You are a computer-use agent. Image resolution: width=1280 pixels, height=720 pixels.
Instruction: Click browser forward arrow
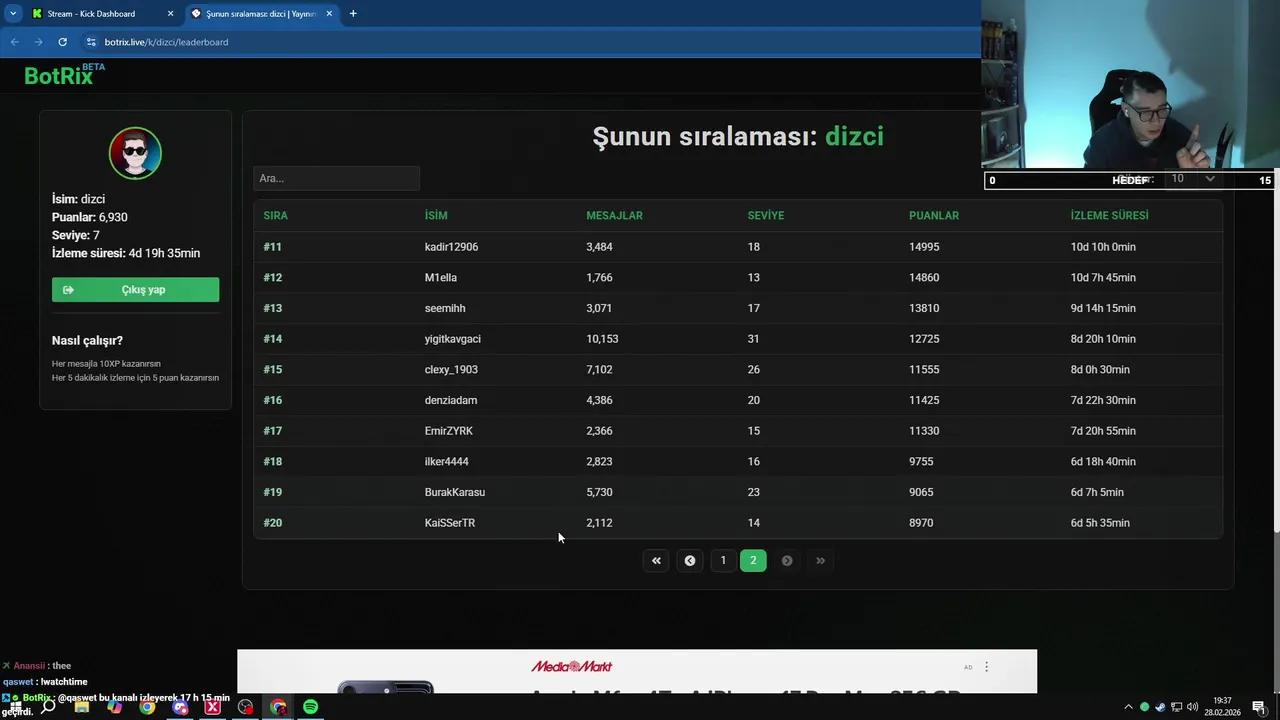[38, 42]
